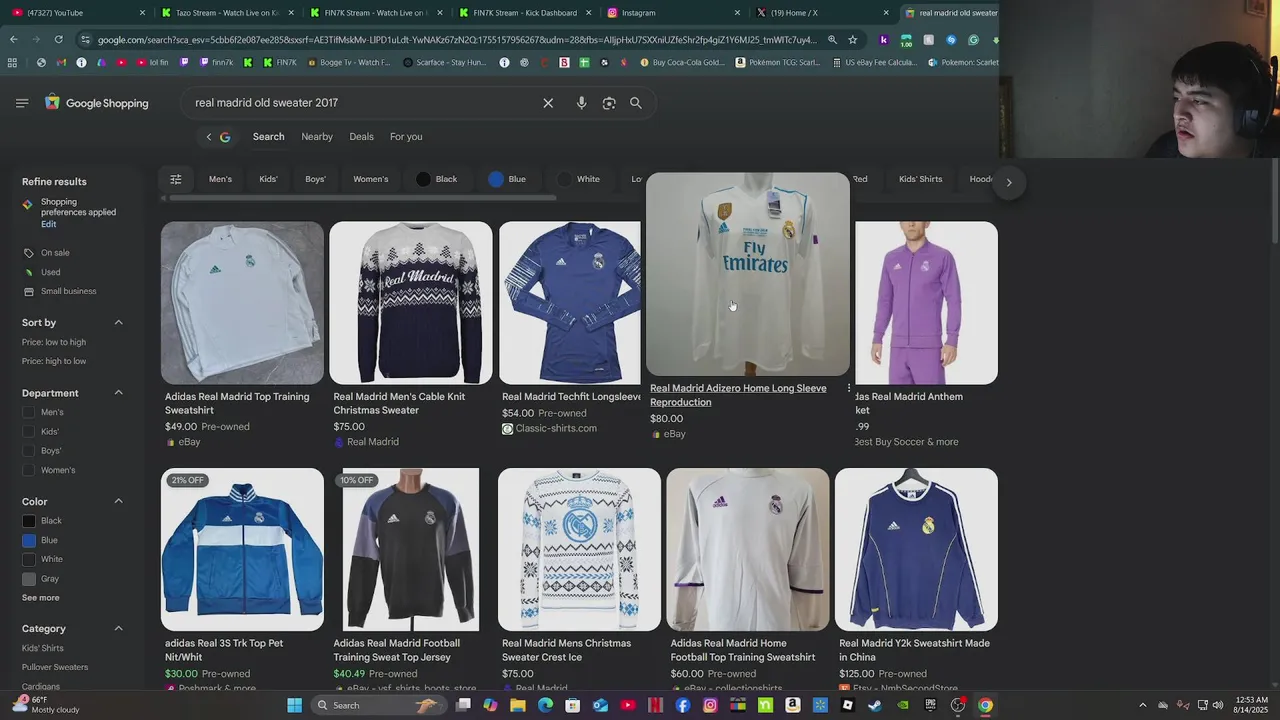Select the Black color filter in sidebar

29,521
